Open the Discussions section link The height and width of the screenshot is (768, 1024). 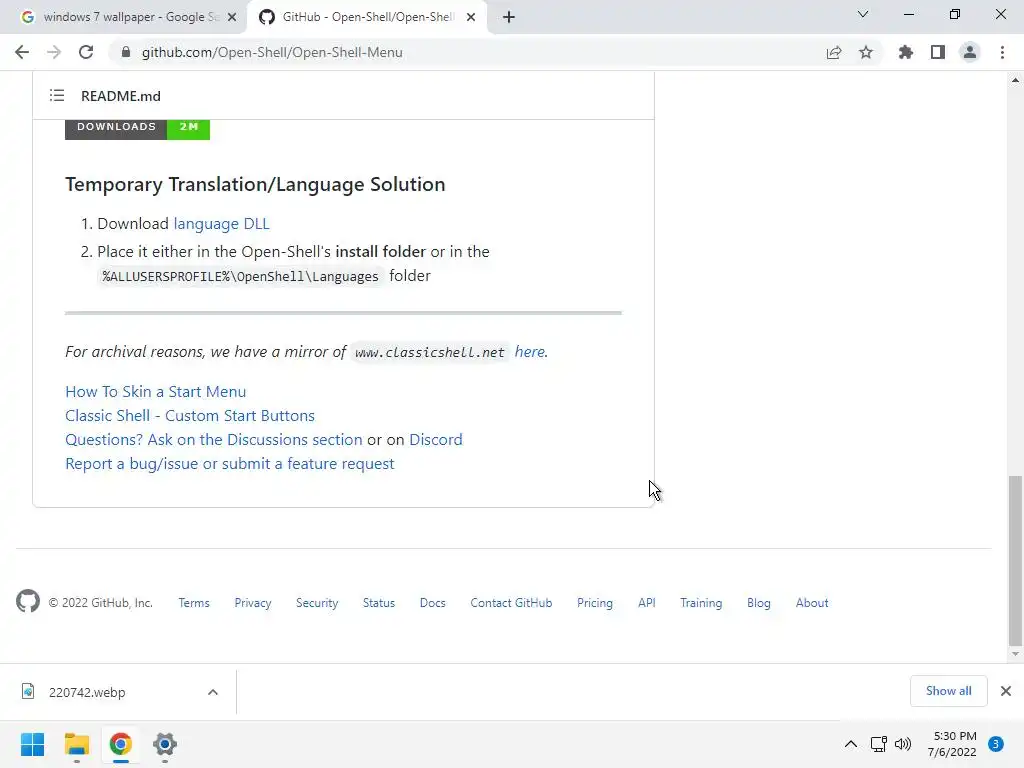coord(214,440)
